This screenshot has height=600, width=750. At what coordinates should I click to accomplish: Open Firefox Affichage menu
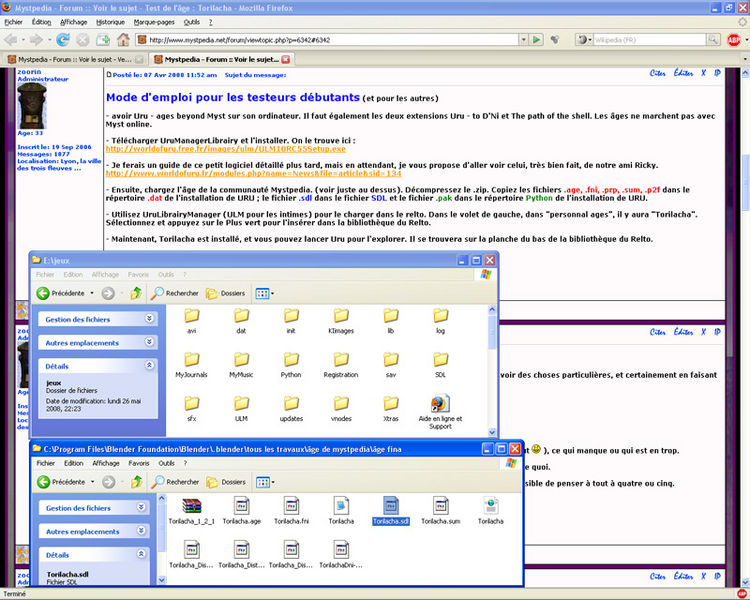74,22
